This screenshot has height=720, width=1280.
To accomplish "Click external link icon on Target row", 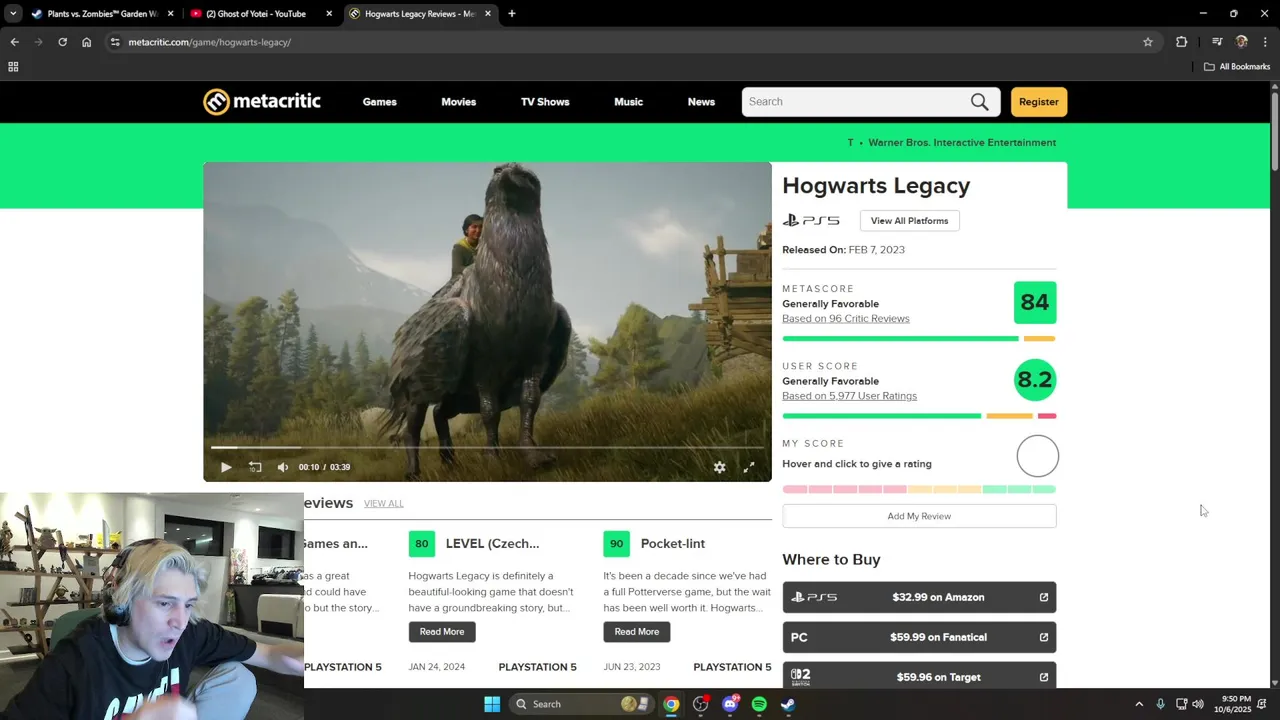I will tap(1044, 677).
